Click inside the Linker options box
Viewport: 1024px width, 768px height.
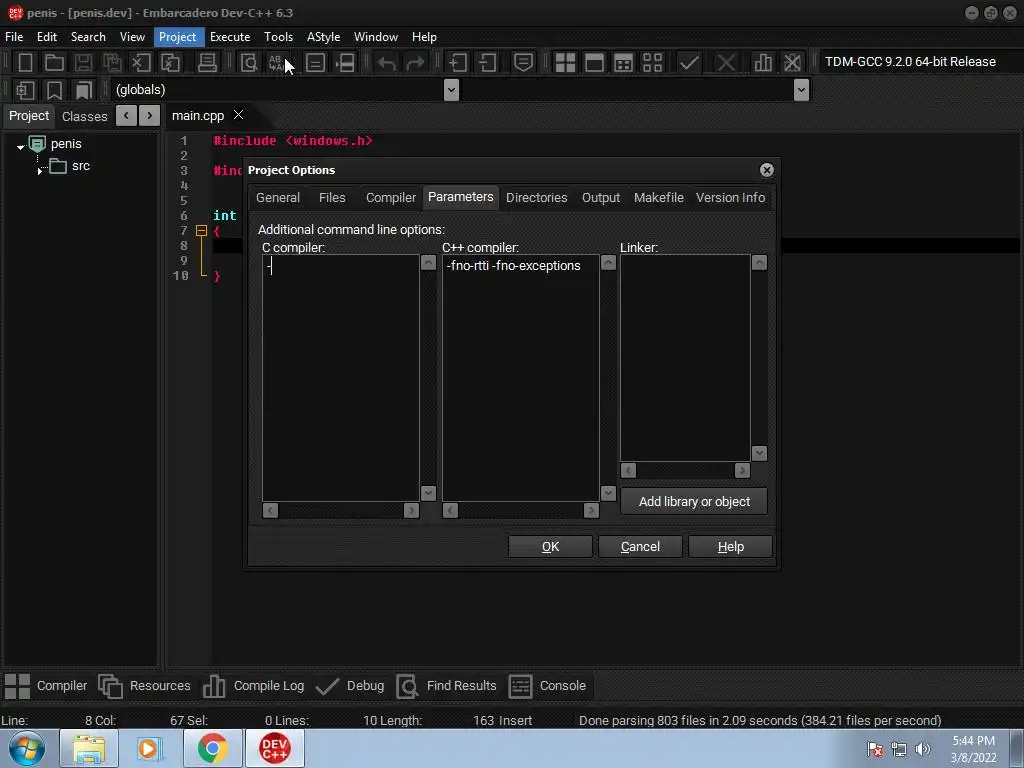click(x=685, y=358)
